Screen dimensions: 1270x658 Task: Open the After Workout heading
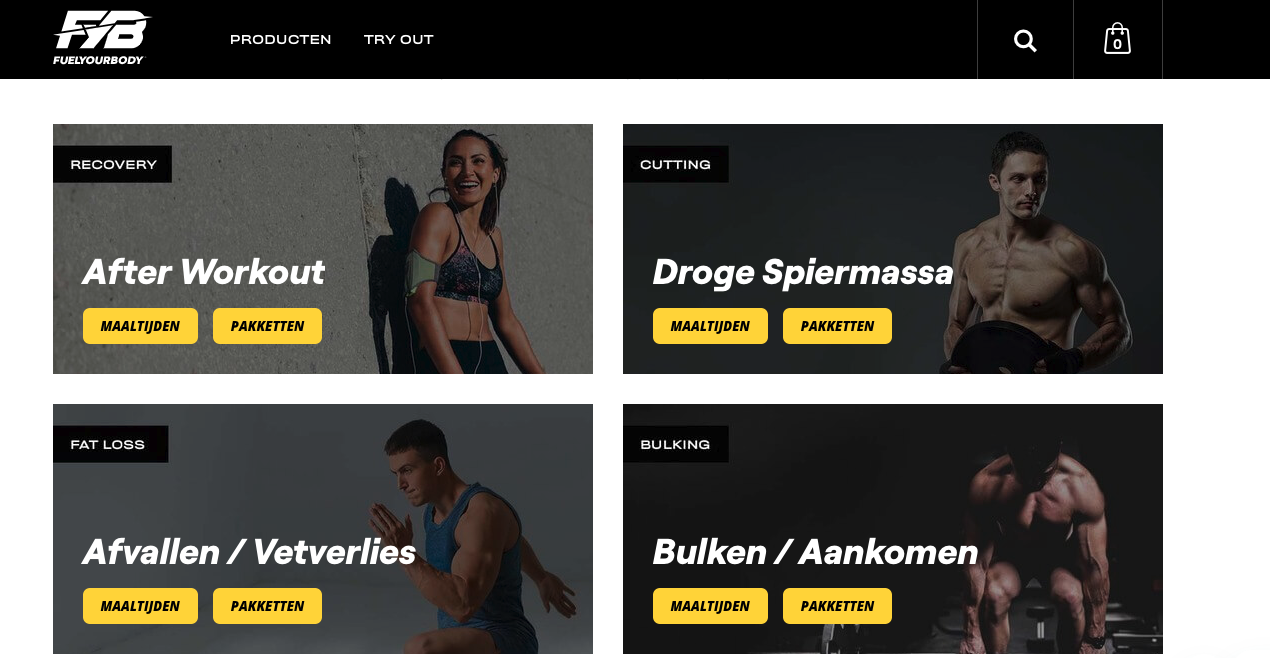pos(204,272)
